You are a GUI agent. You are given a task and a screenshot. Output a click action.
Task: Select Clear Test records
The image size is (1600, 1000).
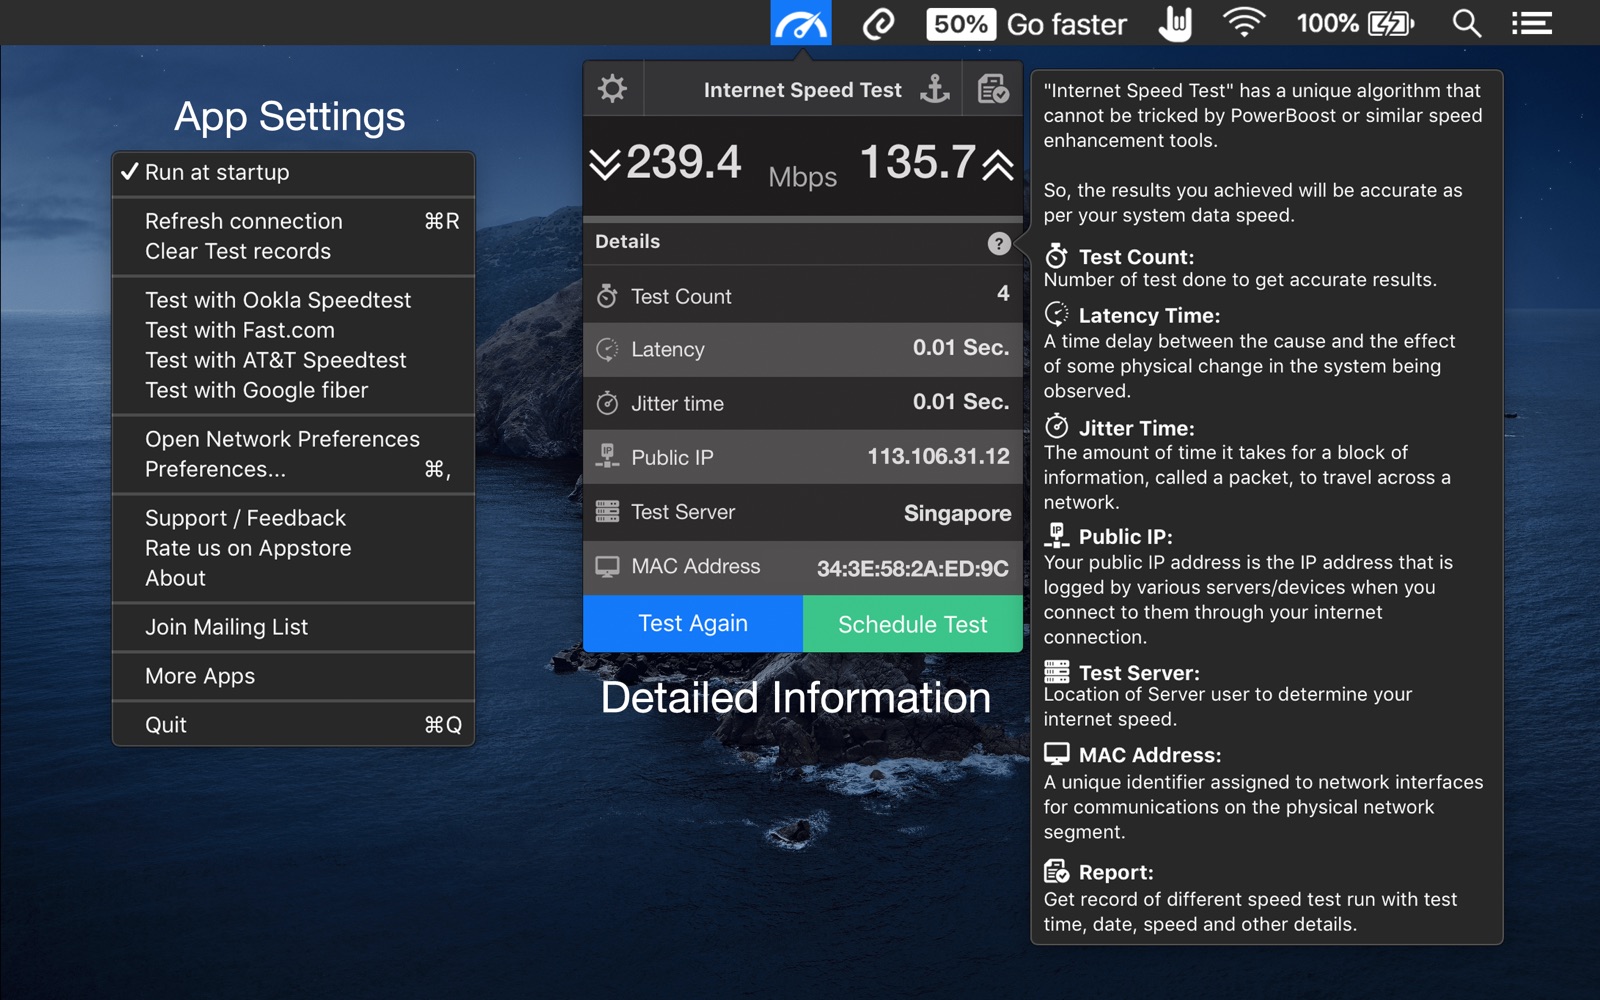pos(293,251)
